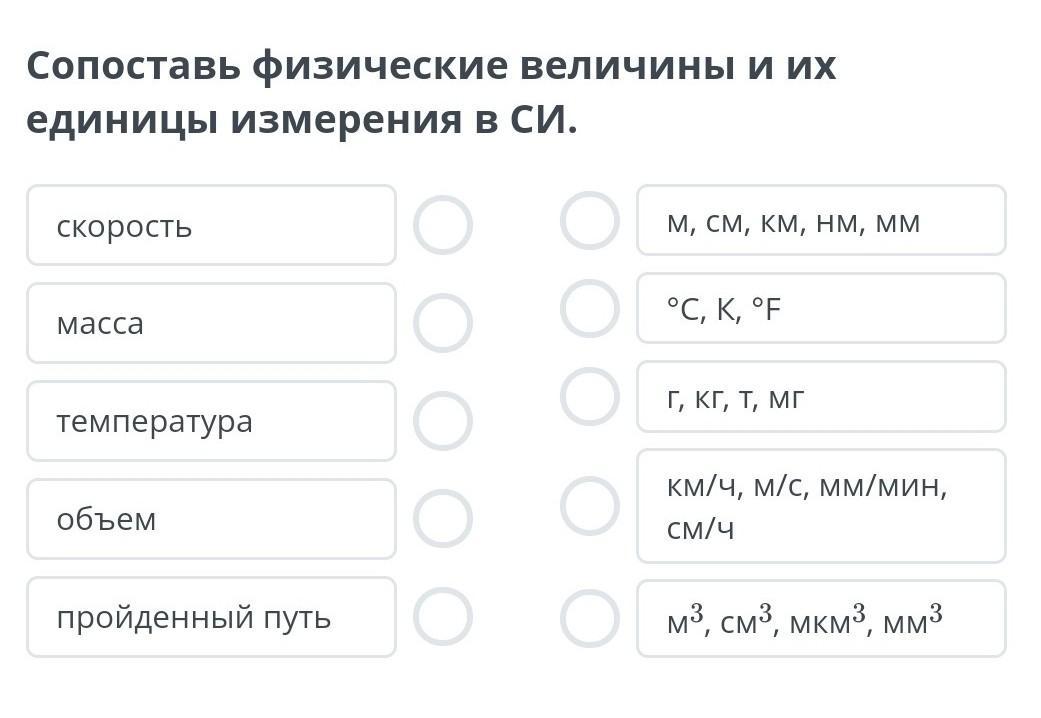Click the connector circle beside температура
1041x718 pixels.
(442, 421)
